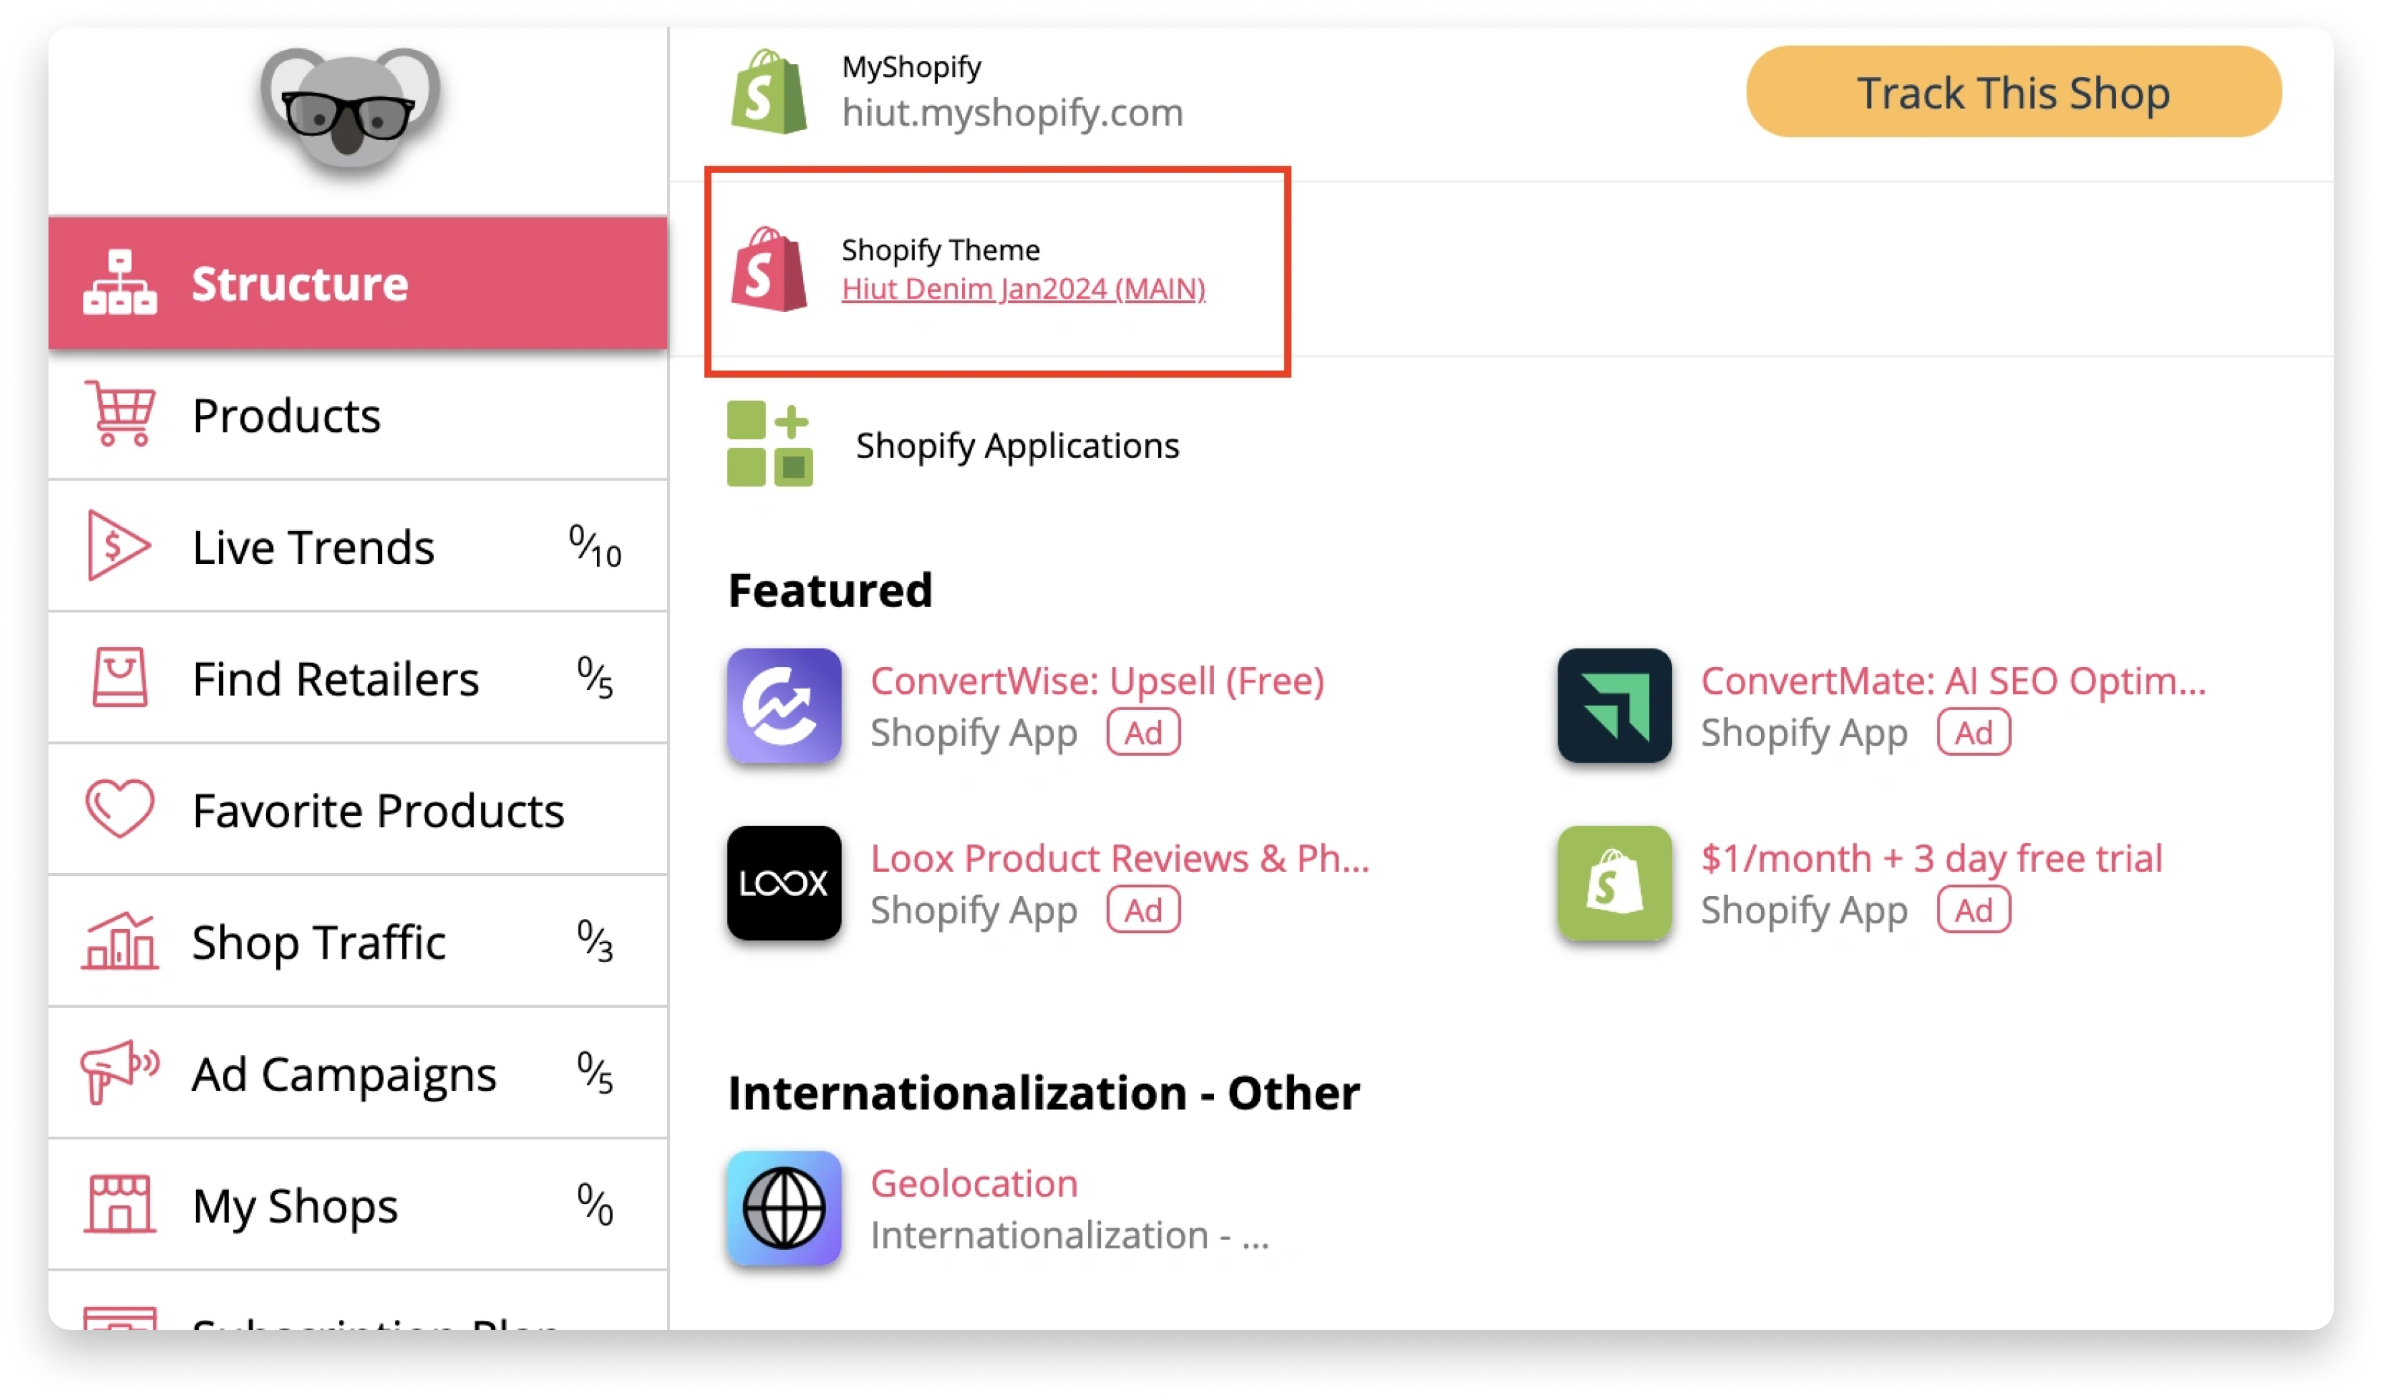Open the ConvertWise: Upsell (Free) link
Viewport: 2382px width, 1400px height.
pos(1097,680)
